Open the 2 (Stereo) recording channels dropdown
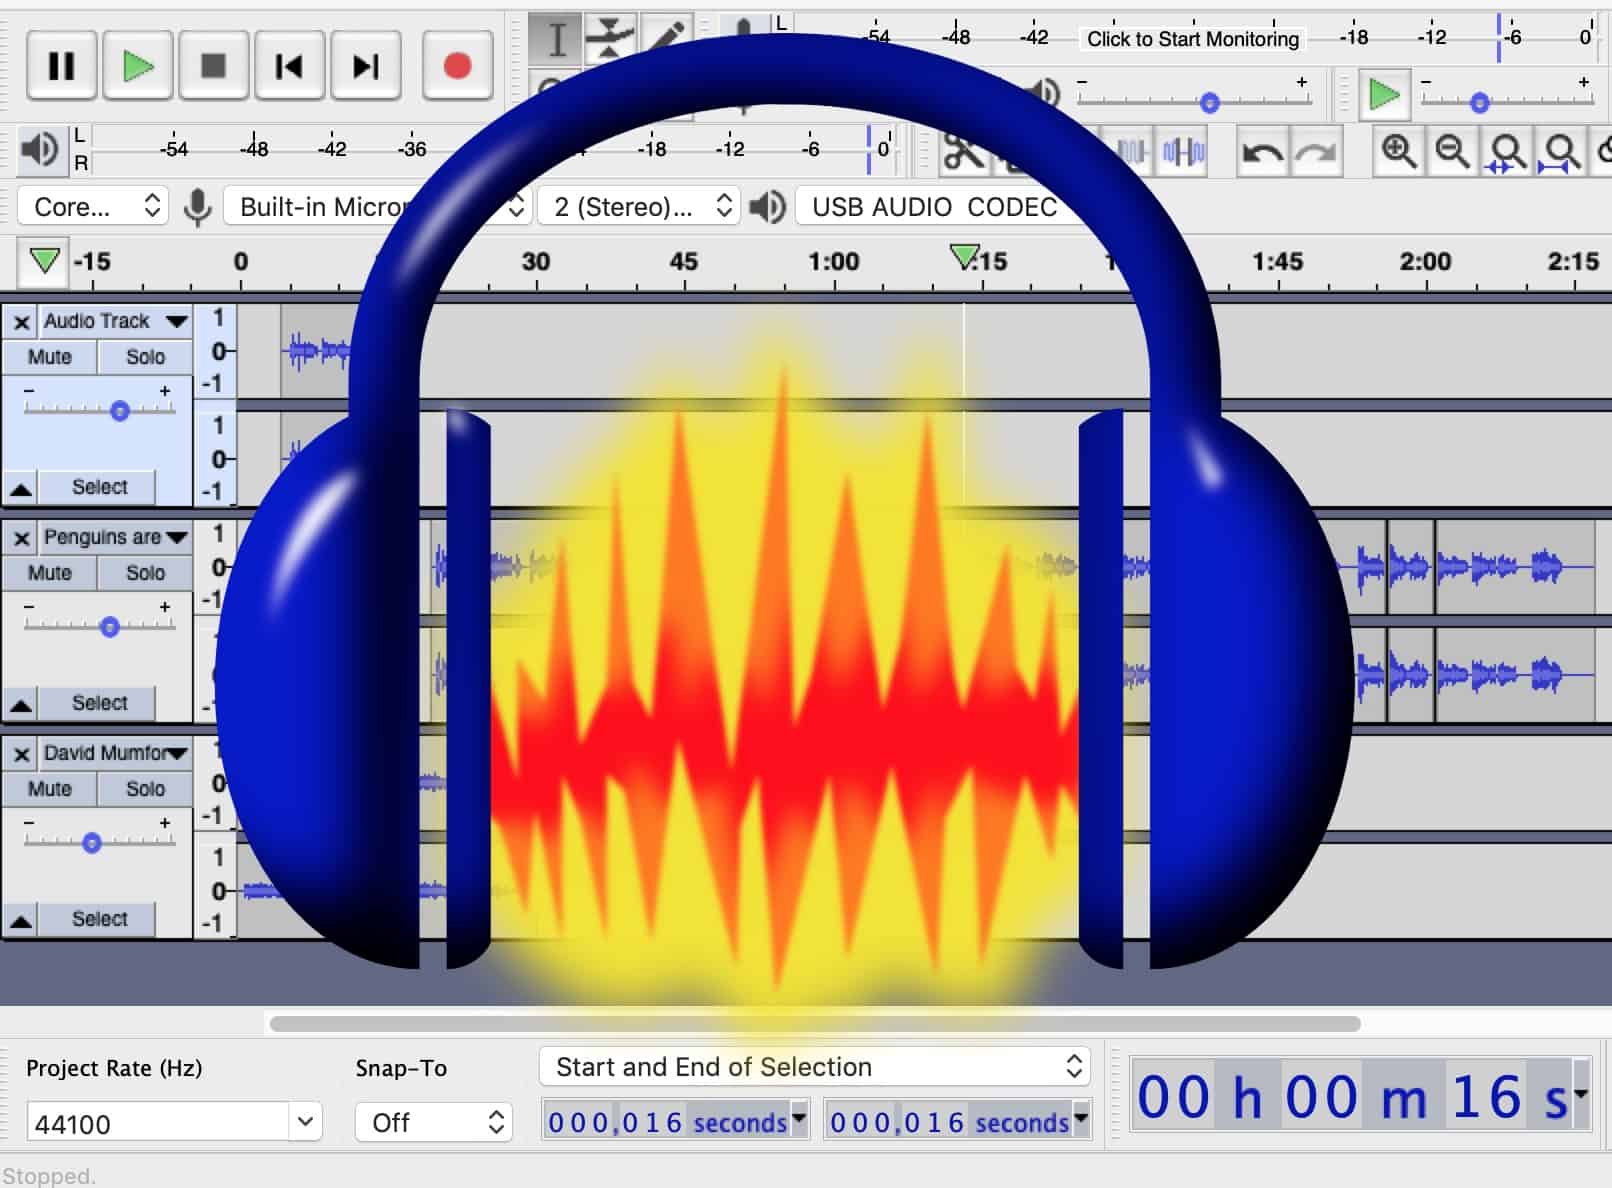The height and width of the screenshot is (1188, 1612). tap(639, 207)
